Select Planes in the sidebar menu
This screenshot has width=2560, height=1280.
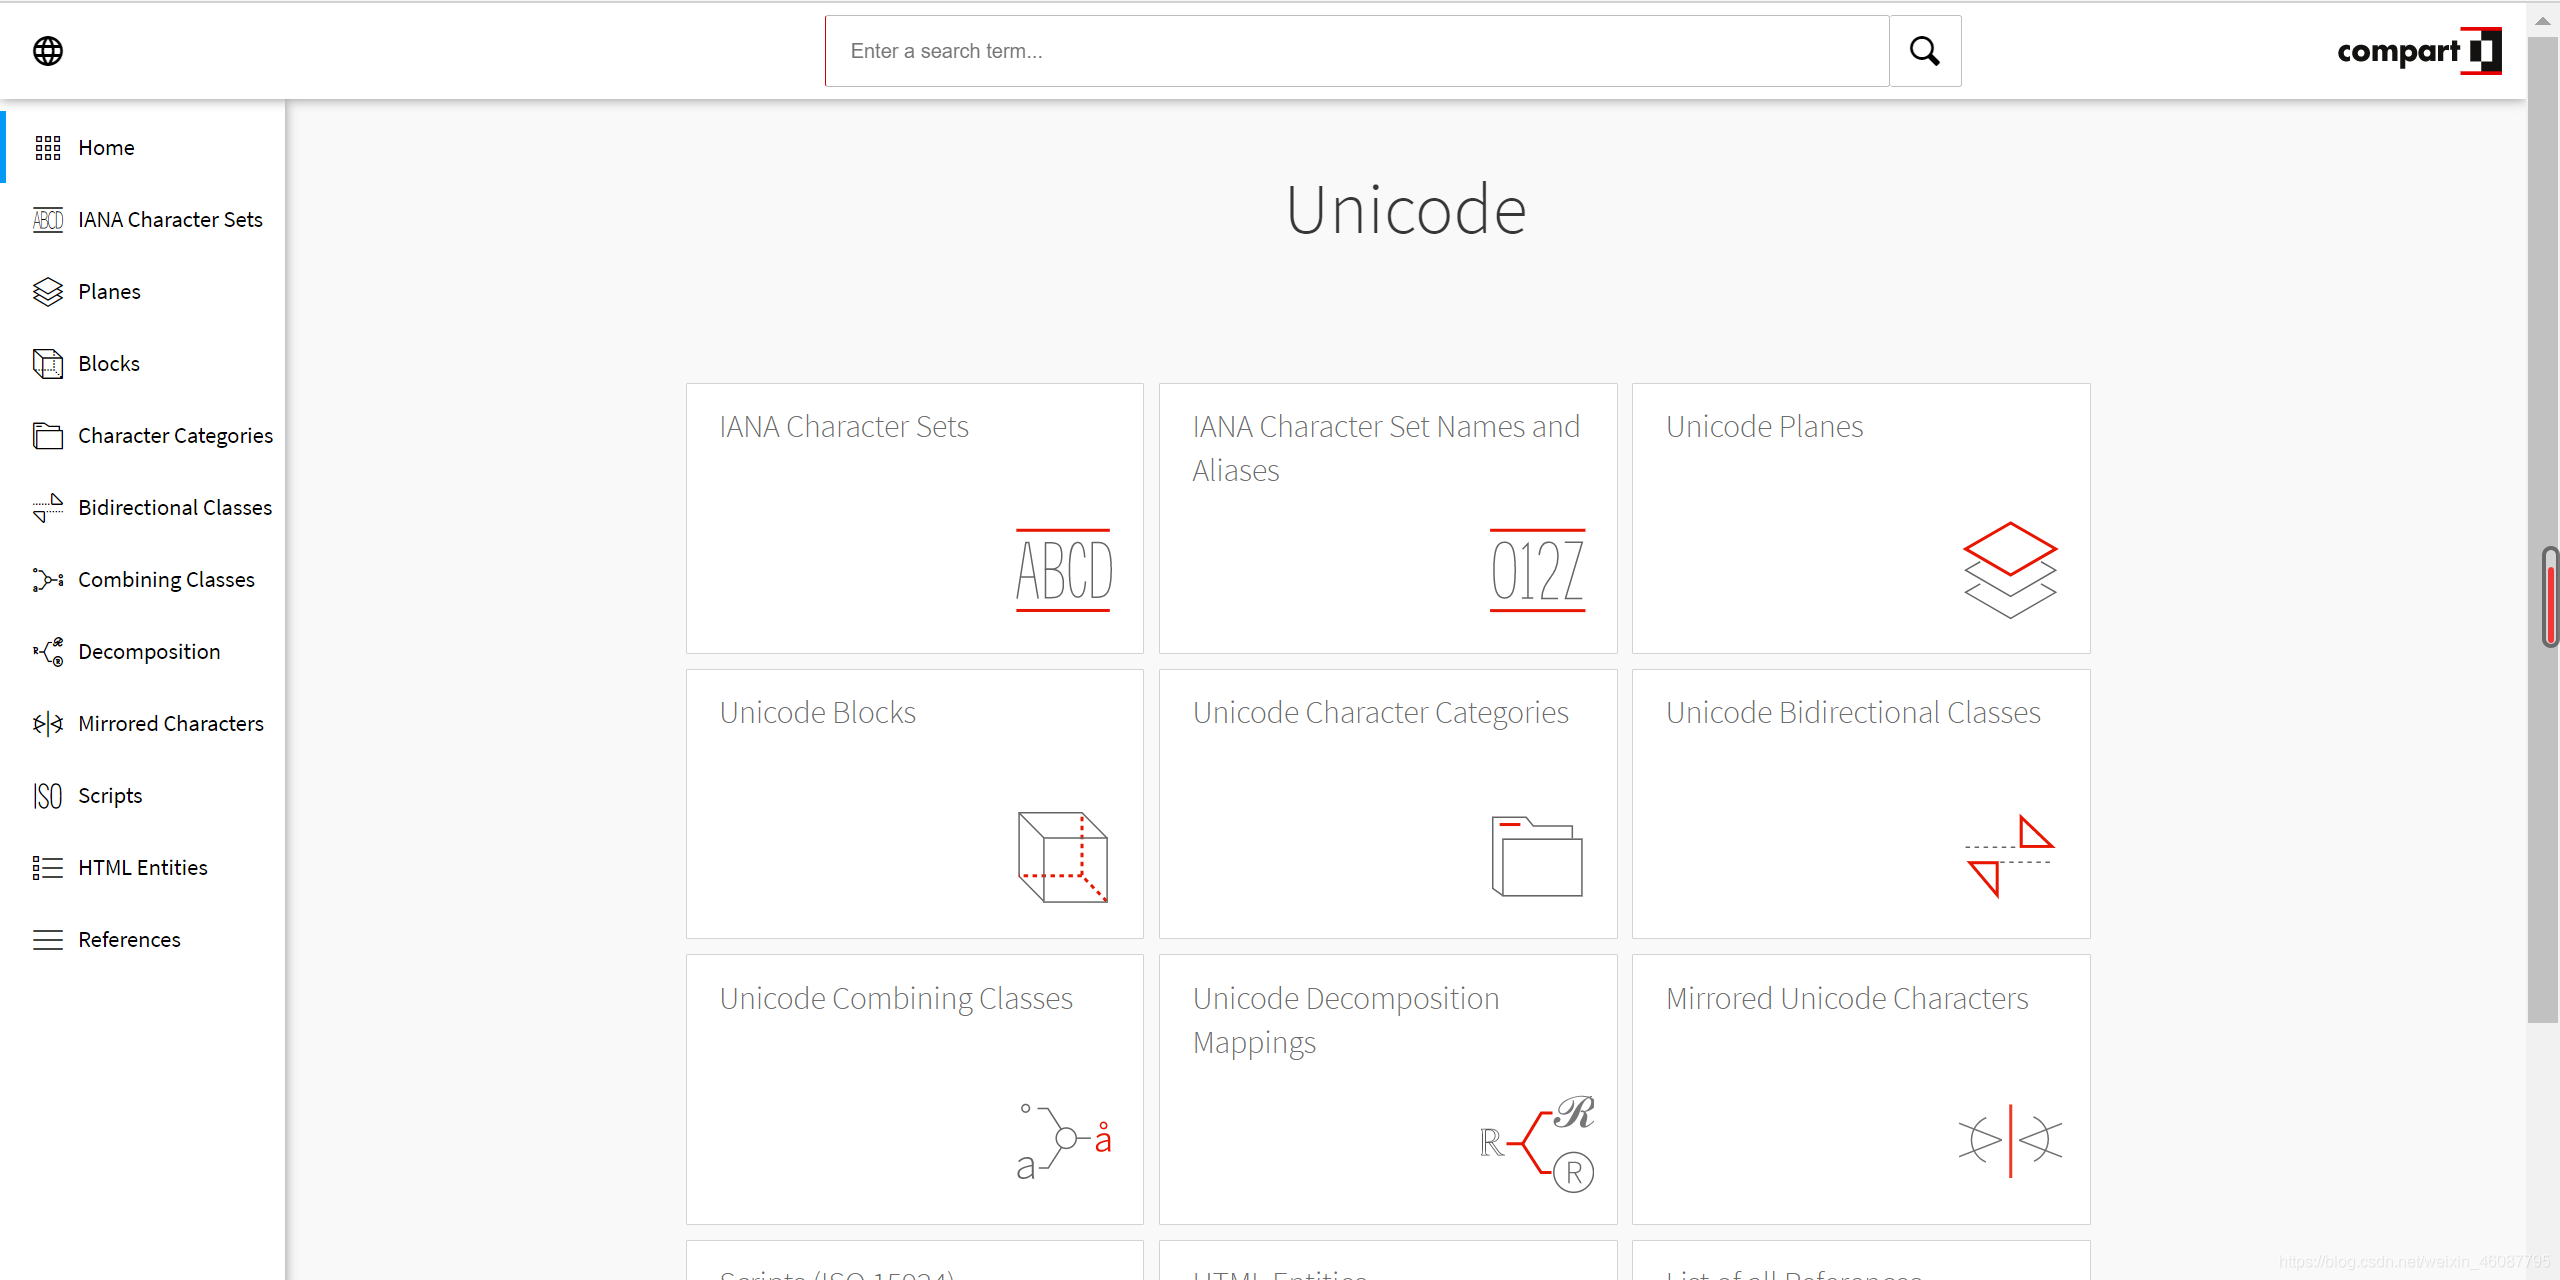109,292
